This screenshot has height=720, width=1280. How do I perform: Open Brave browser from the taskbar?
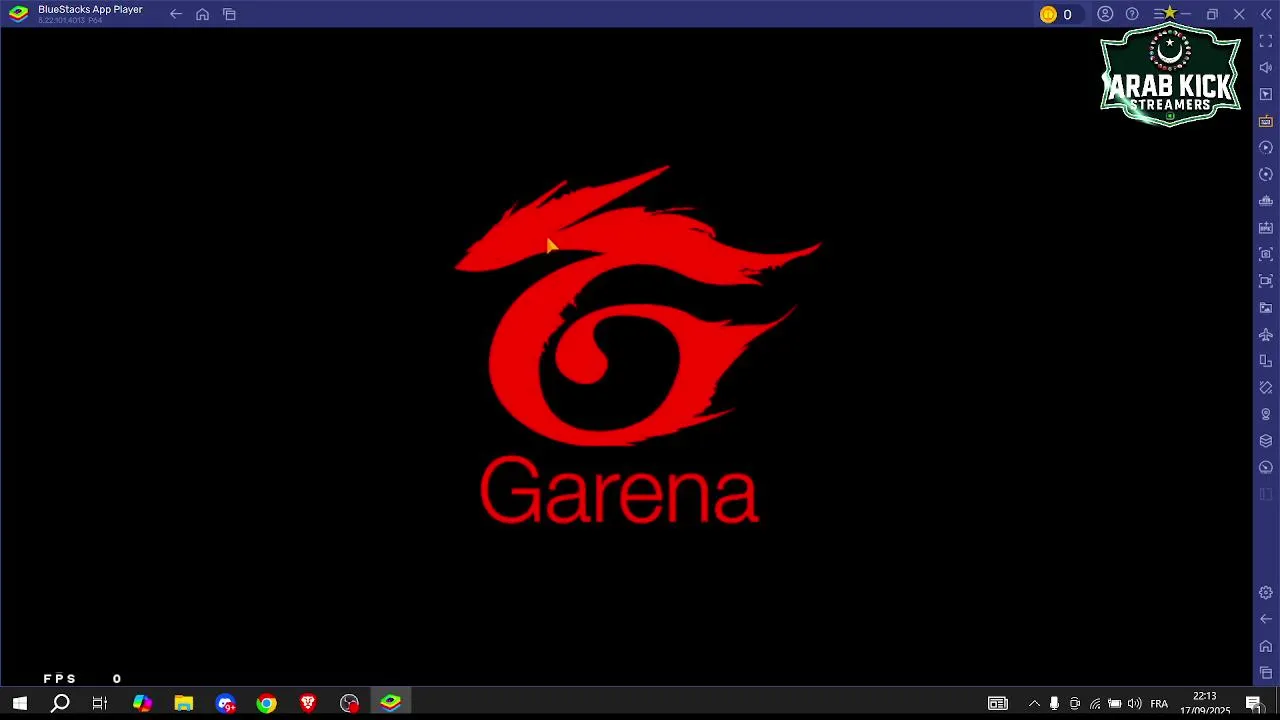coord(308,704)
